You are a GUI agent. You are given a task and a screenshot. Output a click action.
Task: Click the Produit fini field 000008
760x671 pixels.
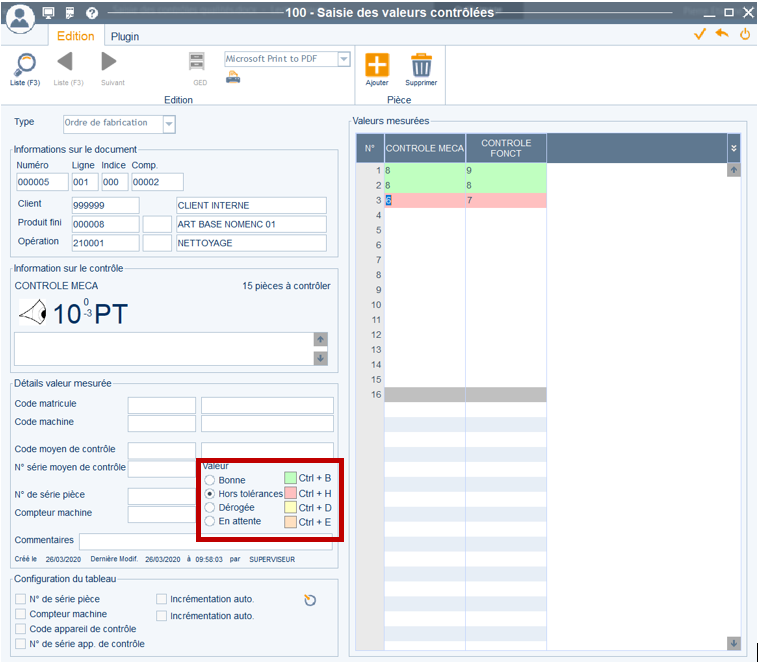click(x=105, y=224)
